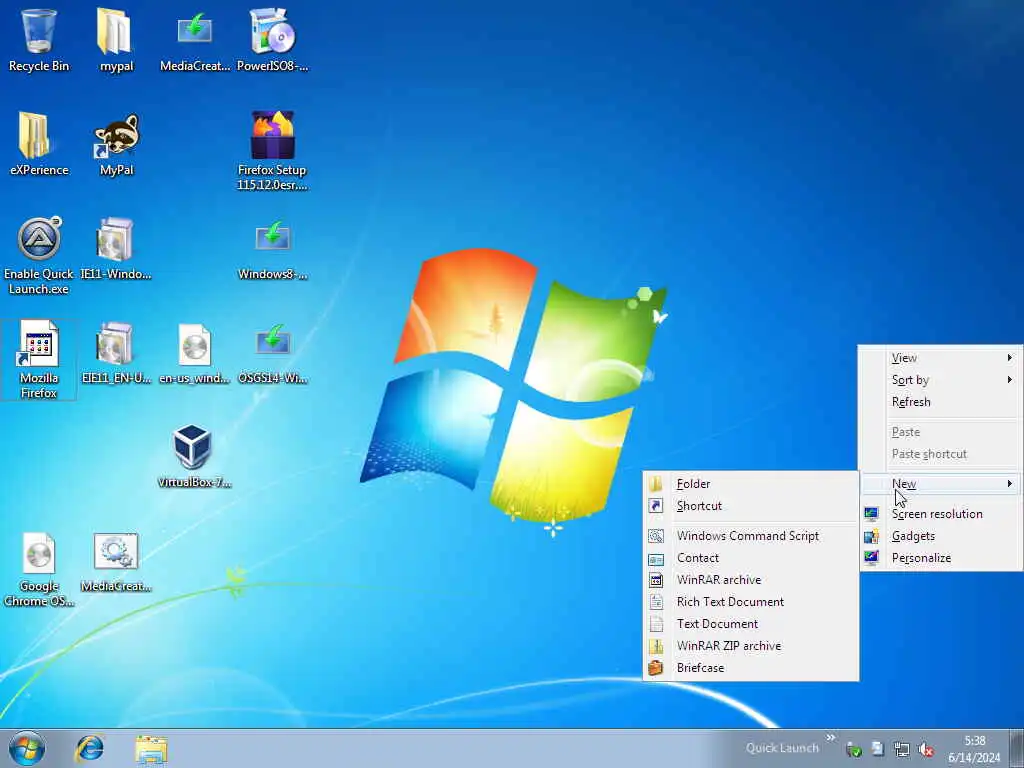The width and height of the screenshot is (1024, 768).
Task: Create a new WinRAR ZIP archive
Action: pyautogui.click(x=750, y=646)
